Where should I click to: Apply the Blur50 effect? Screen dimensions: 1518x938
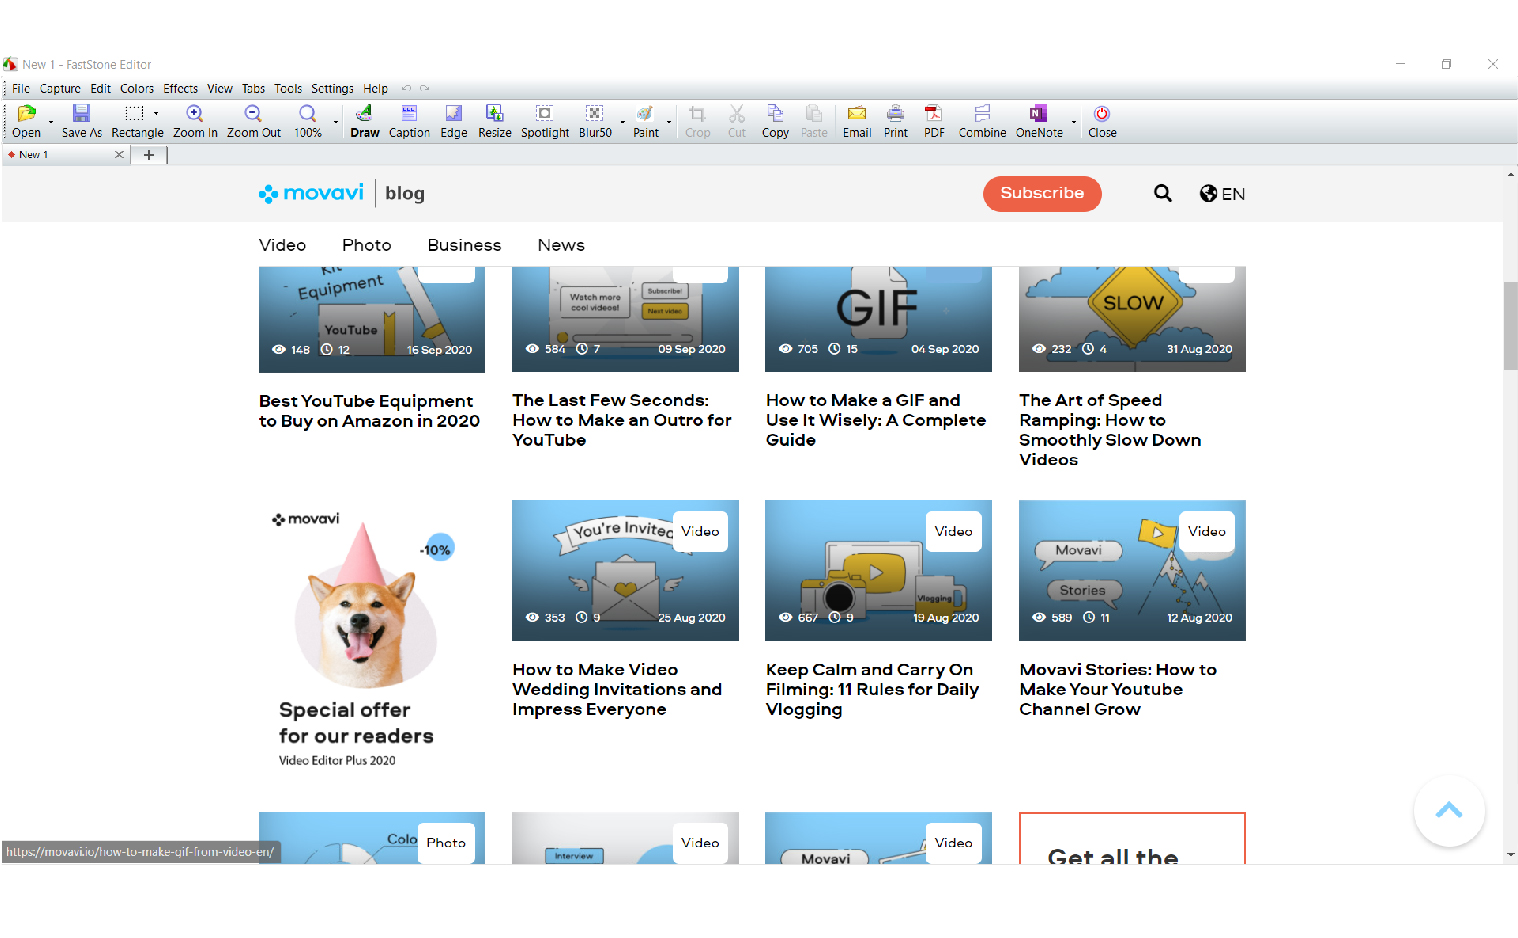click(x=595, y=121)
